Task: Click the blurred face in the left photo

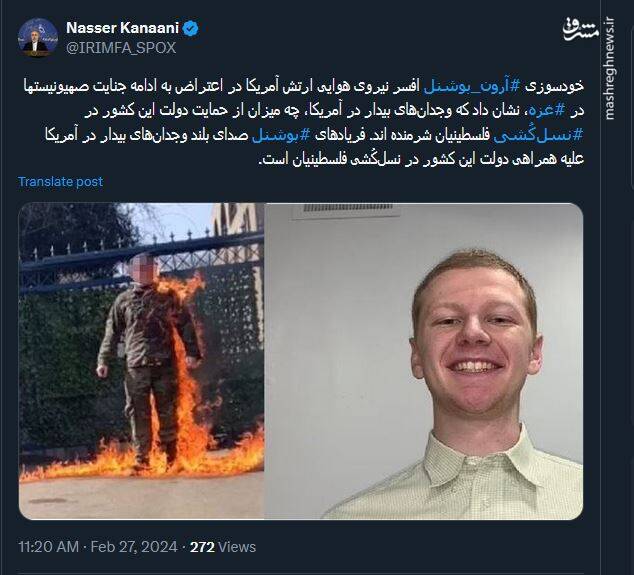Action: [x=144, y=267]
